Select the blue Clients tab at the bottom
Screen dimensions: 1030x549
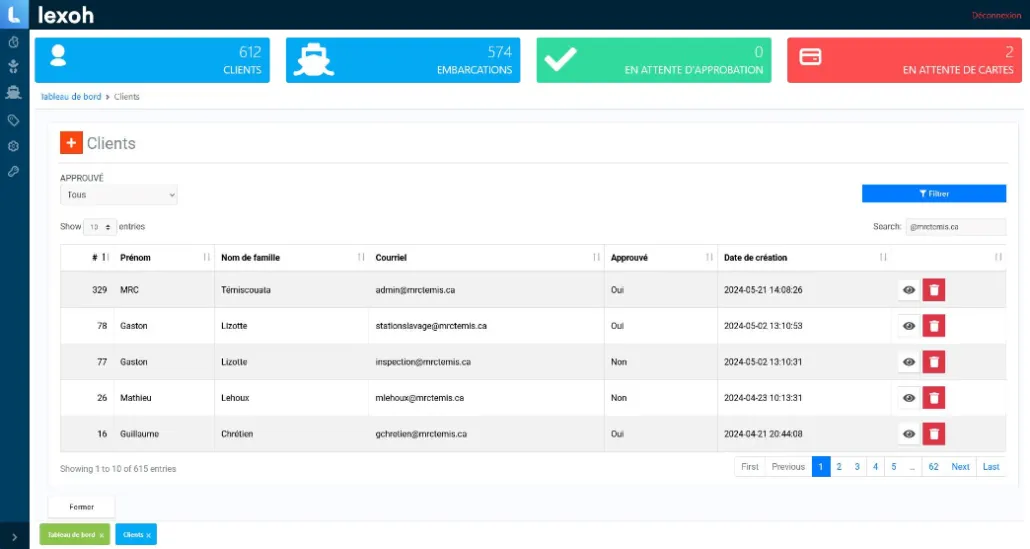click(x=131, y=535)
